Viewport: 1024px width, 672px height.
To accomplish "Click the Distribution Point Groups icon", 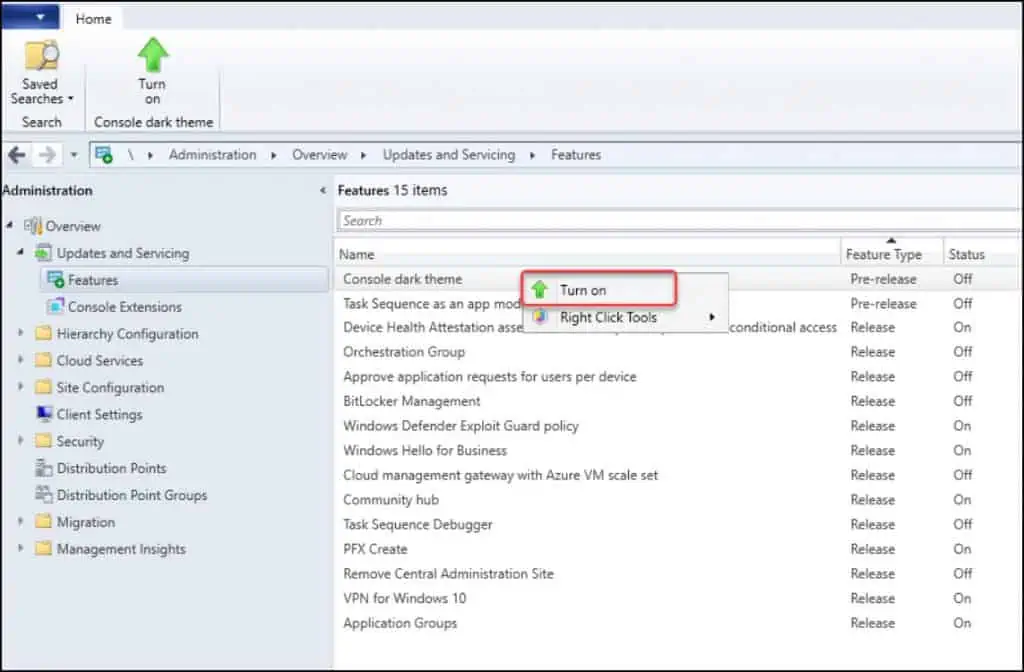I will [x=44, y=494].
